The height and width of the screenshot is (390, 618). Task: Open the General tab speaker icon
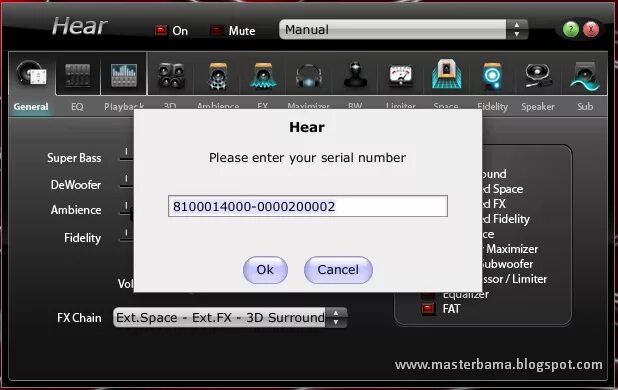(32, 74)
